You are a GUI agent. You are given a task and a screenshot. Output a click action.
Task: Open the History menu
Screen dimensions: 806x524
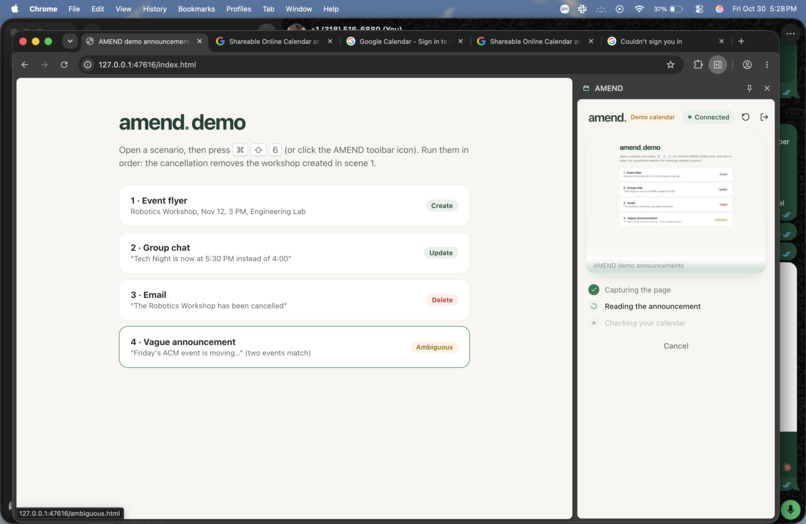[154, 9]
